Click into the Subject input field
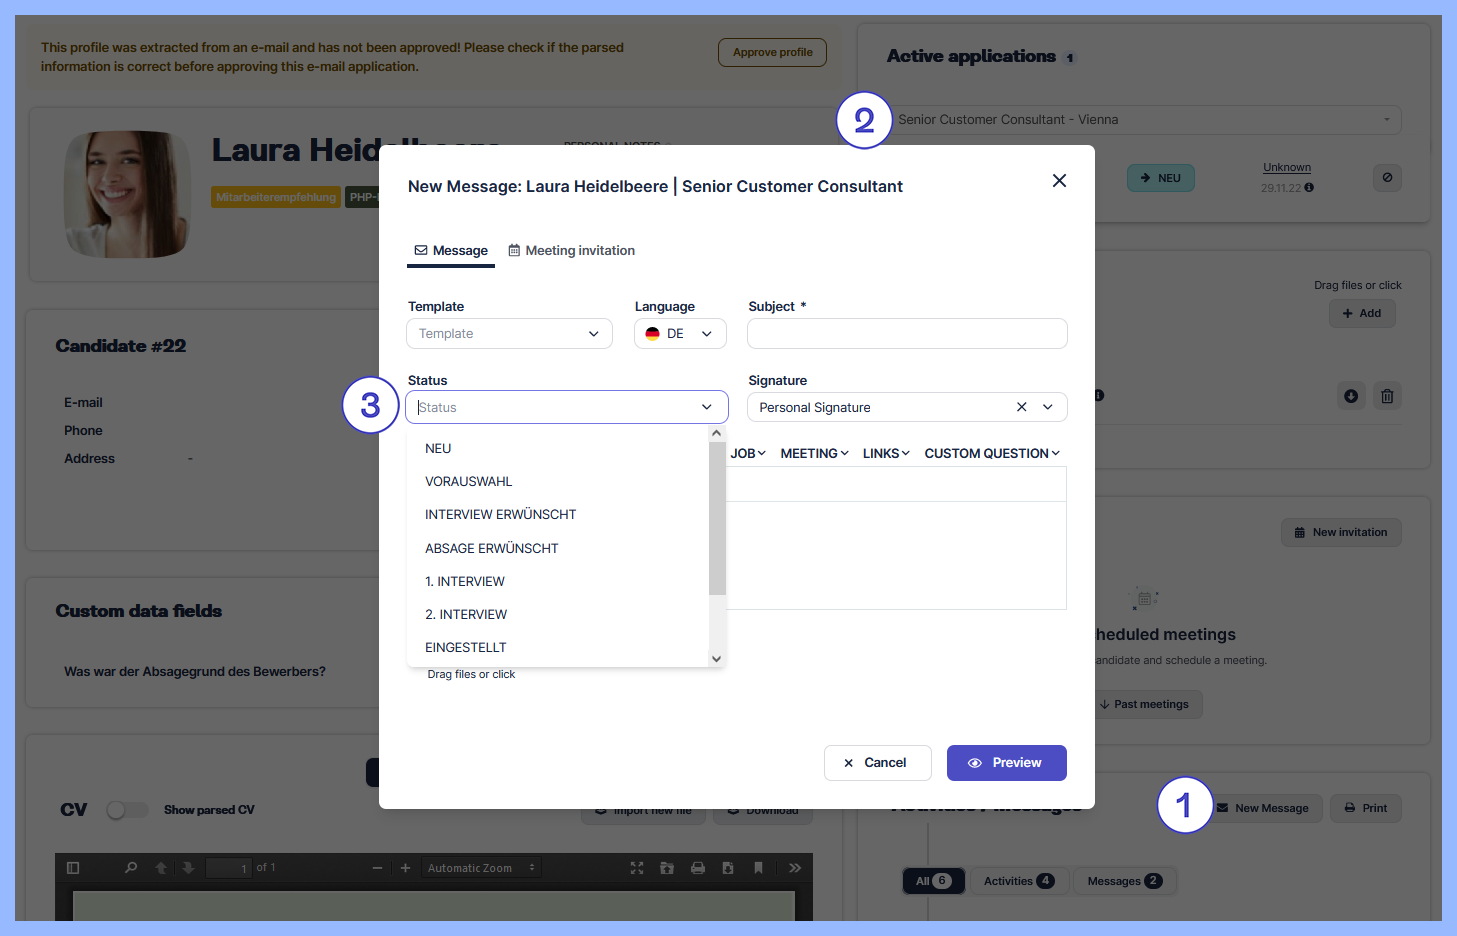This screenshot has width=1457, height=936. click(907, 334)
